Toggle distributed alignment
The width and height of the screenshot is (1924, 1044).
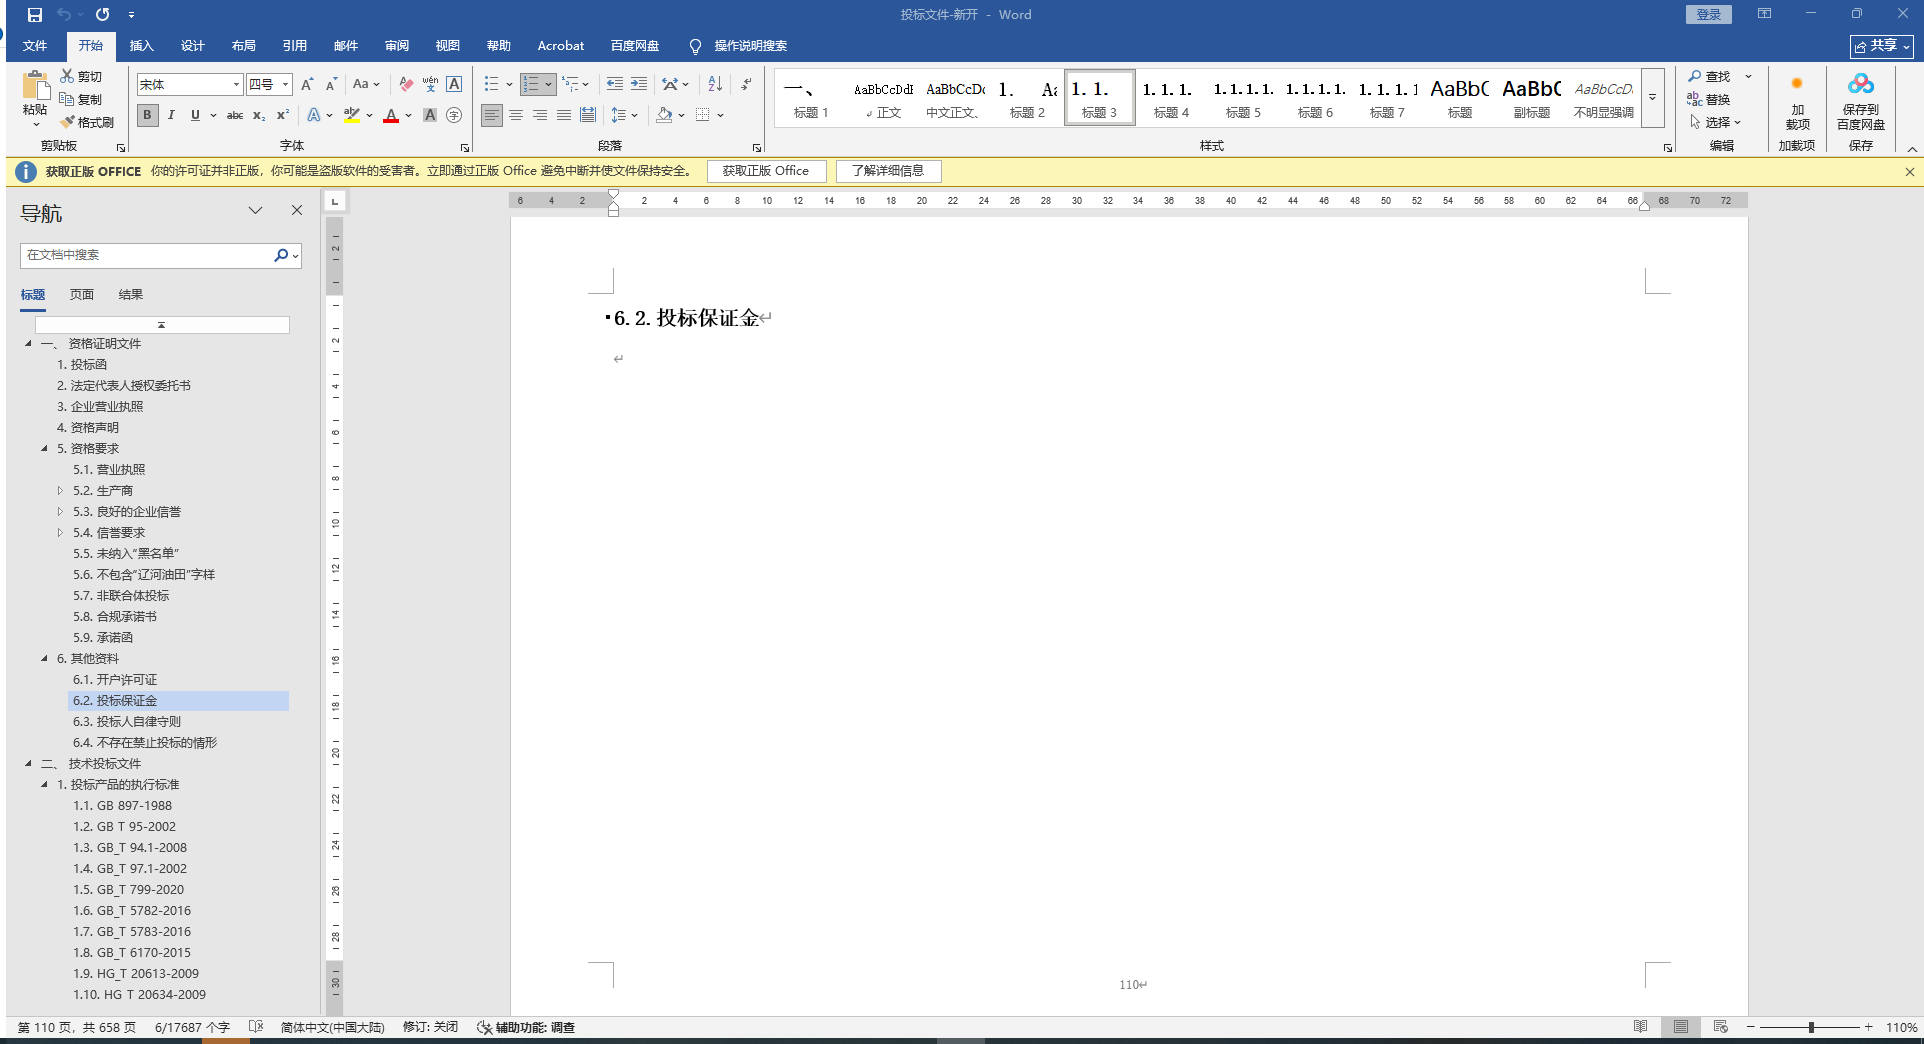pyautogui.click(x=588, y=115)
